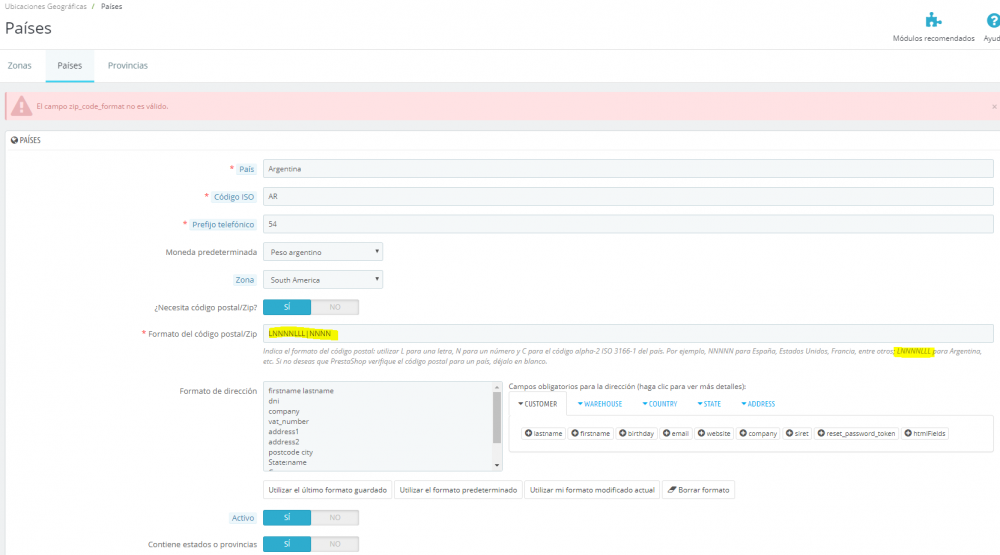The width and height of the screenshot is (1000, 555).
Task: Open the Moneda predeterminada dropdown
Action: pos(323,252)
